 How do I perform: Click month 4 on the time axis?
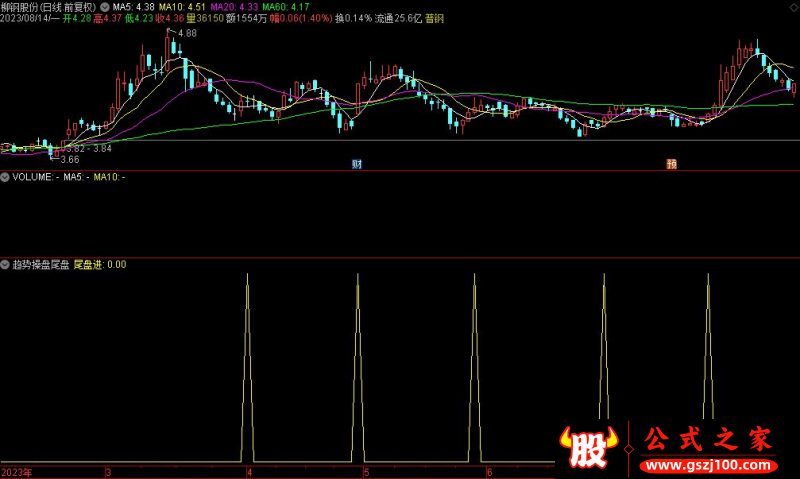click(249, 472)
